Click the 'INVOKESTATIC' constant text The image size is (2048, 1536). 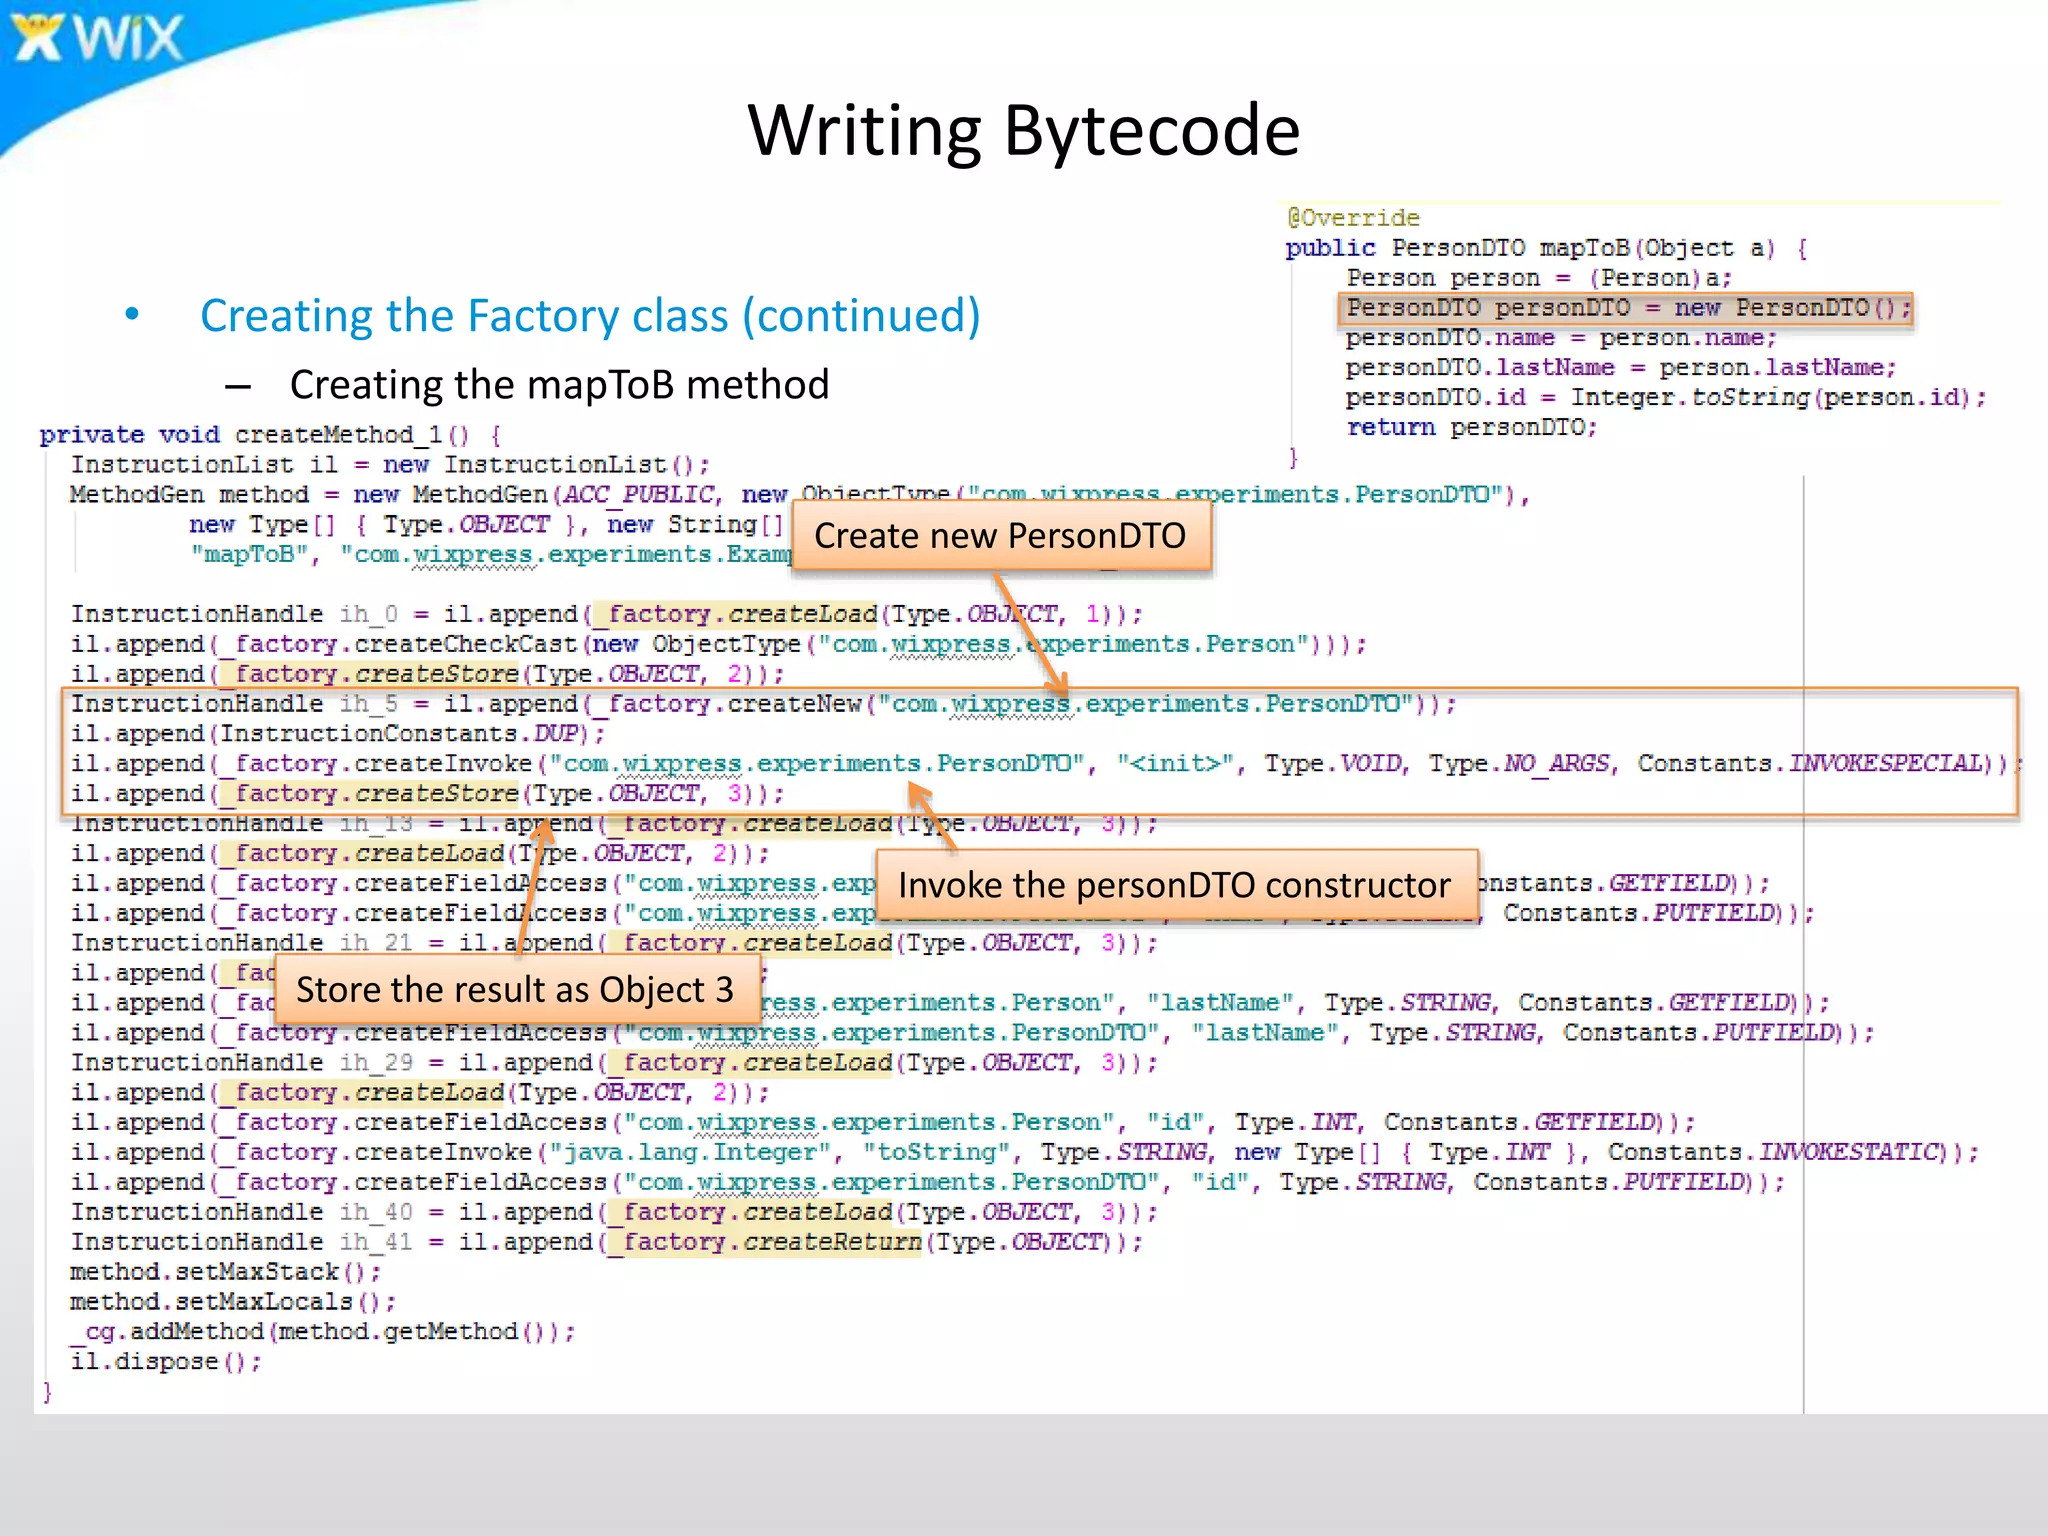click(x=1848, y=1152)
